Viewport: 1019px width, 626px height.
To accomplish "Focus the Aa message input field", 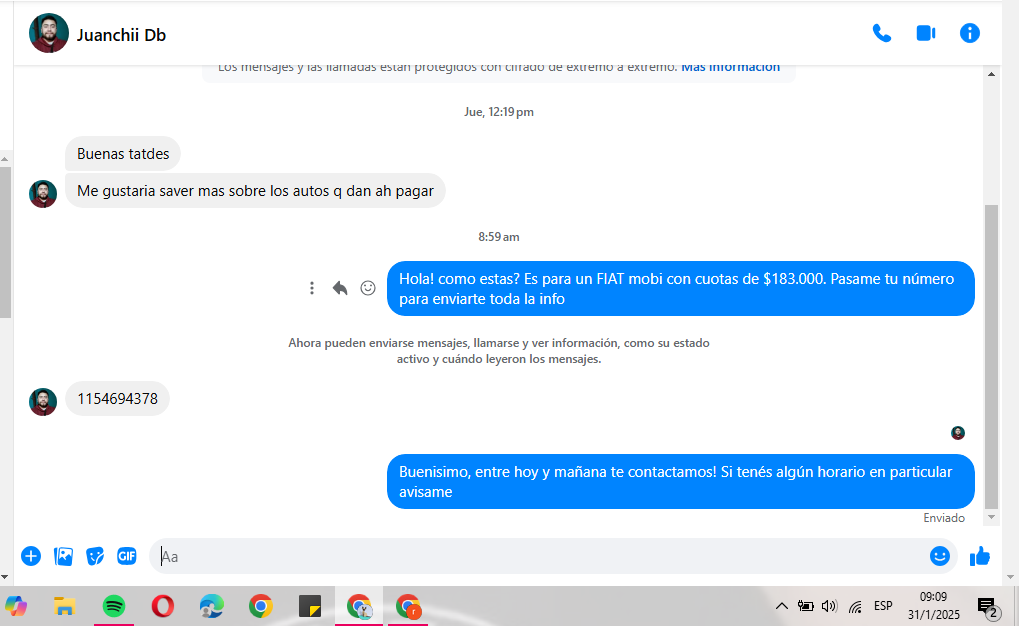I will point(539,556).
